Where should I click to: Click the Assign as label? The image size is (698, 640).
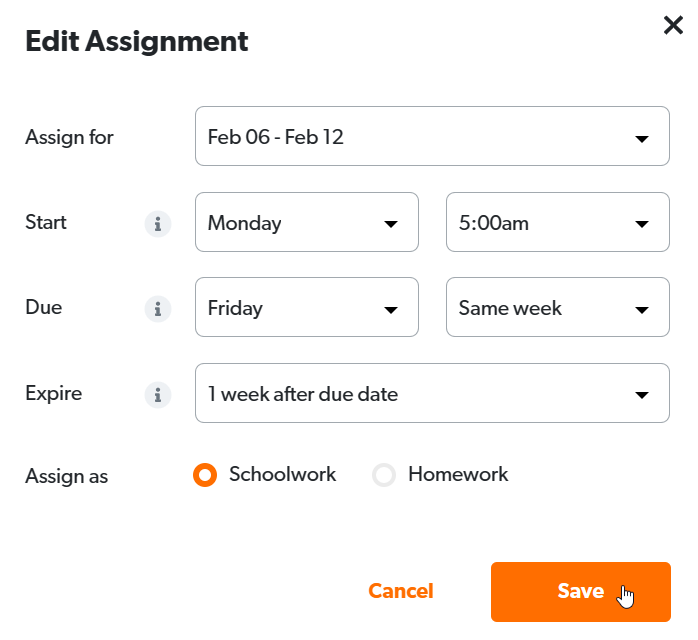click(66, 476)
